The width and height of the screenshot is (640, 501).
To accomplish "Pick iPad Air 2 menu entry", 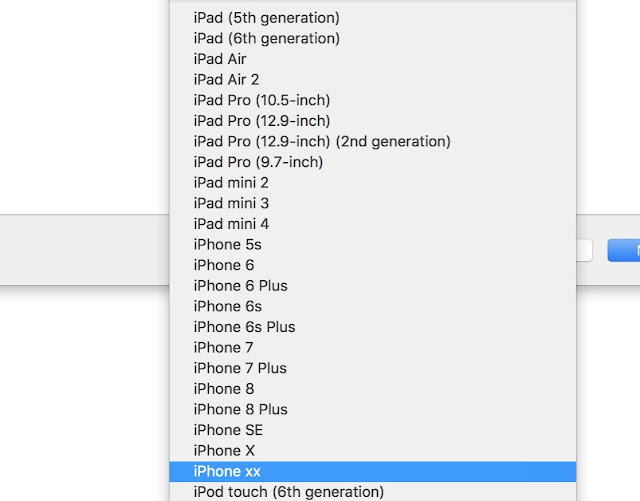I will (372, 80).
